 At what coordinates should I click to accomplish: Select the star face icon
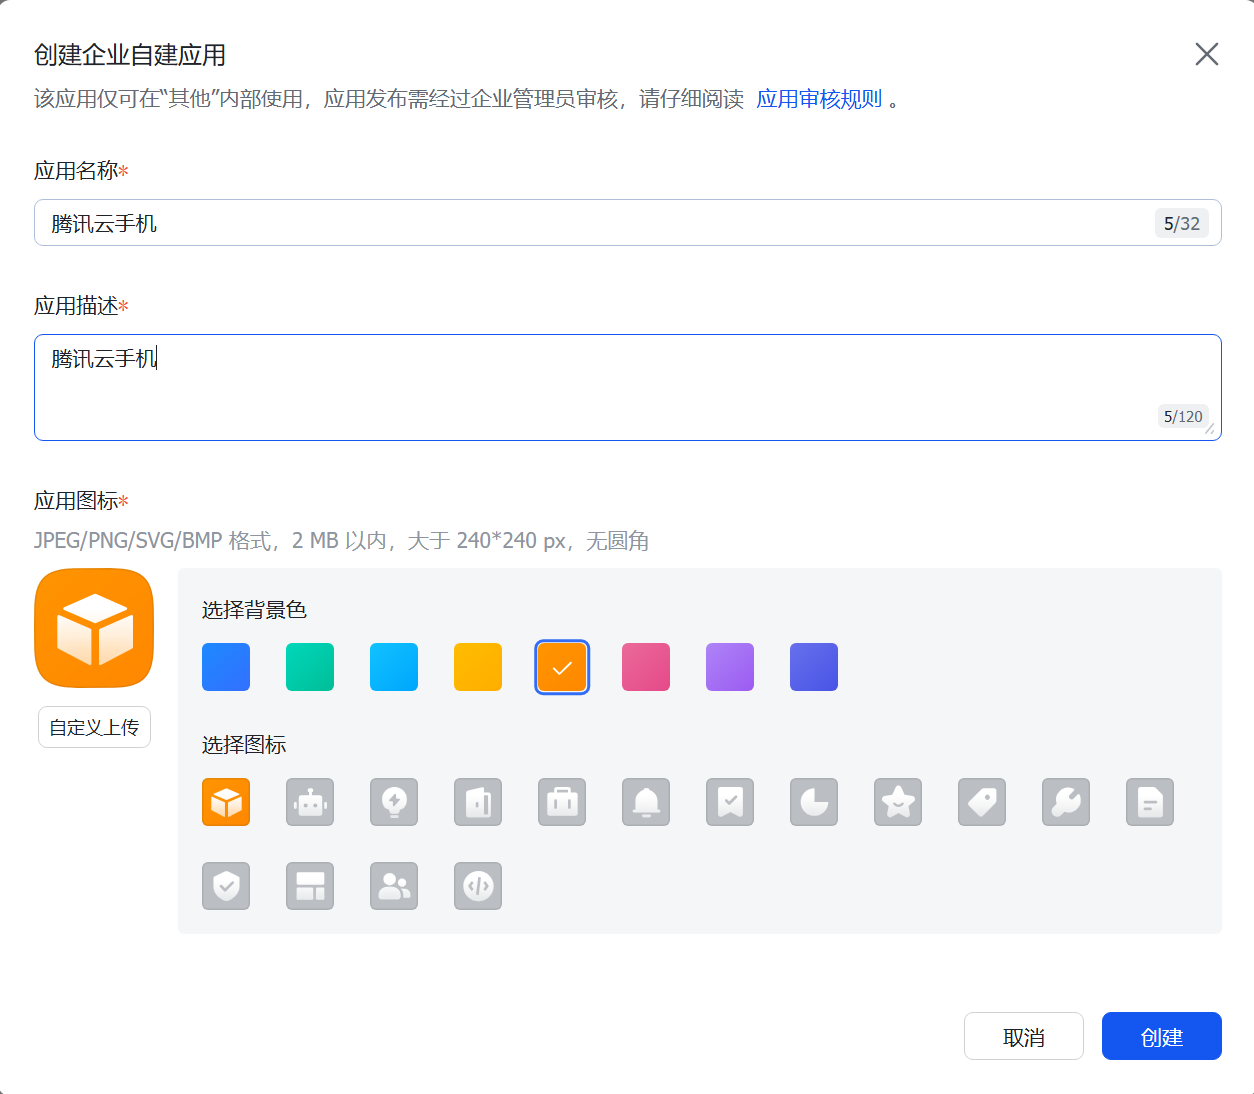click(x=898, y=802)
